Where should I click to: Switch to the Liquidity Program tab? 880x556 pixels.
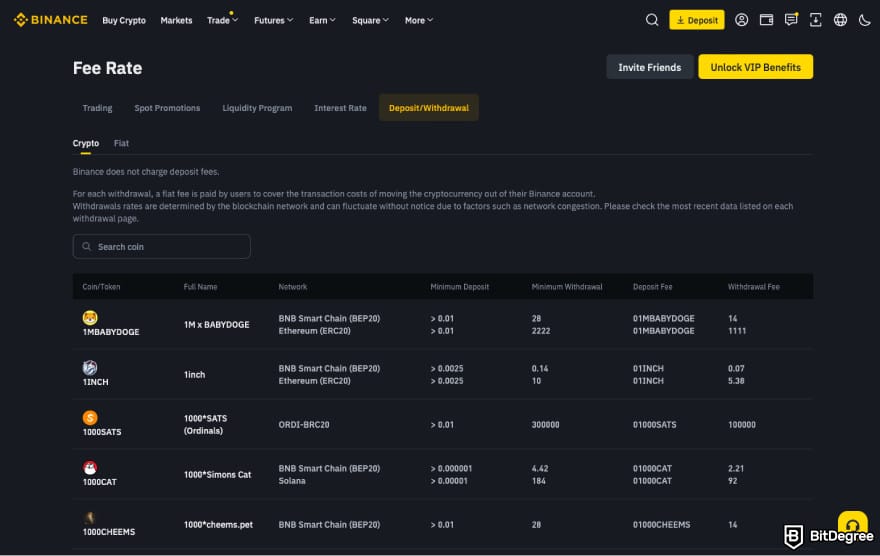click(257, 108)
